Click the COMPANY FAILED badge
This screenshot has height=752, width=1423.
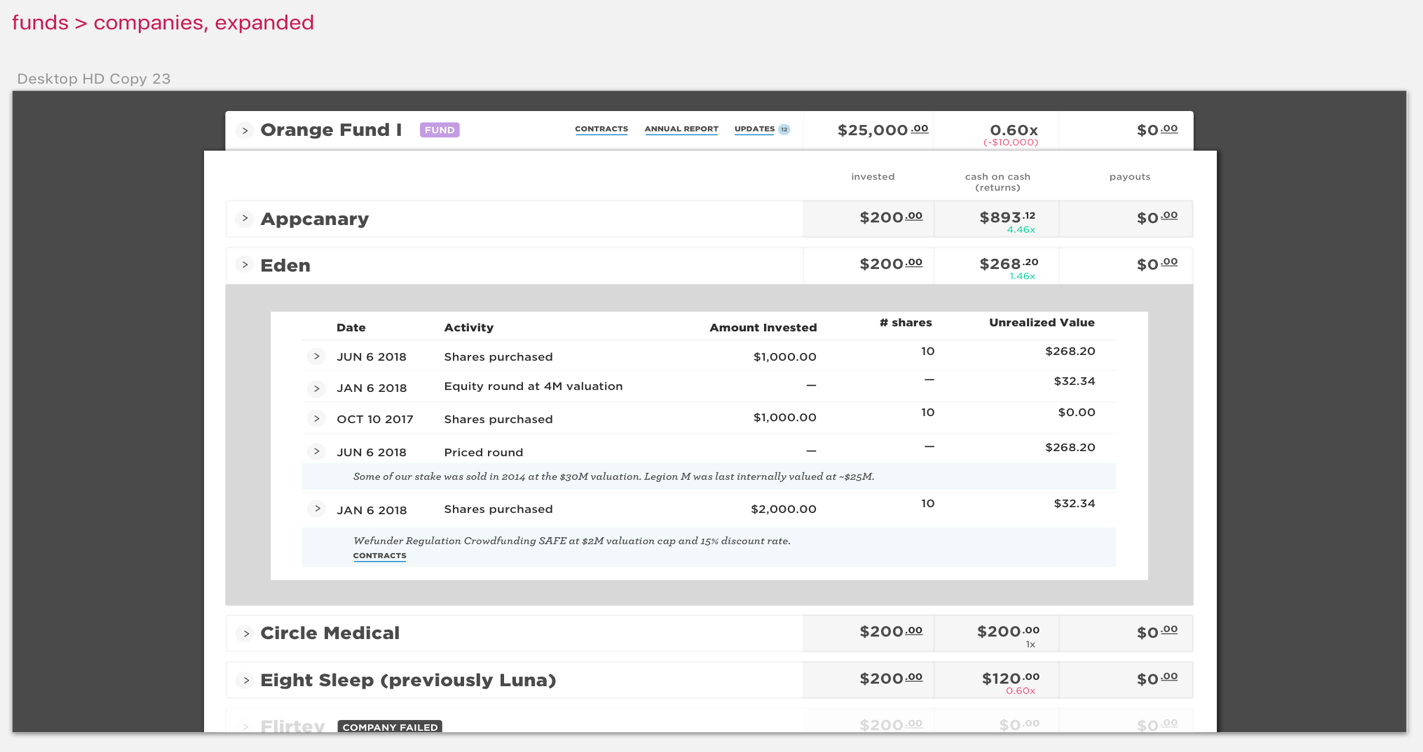[390, 727]
